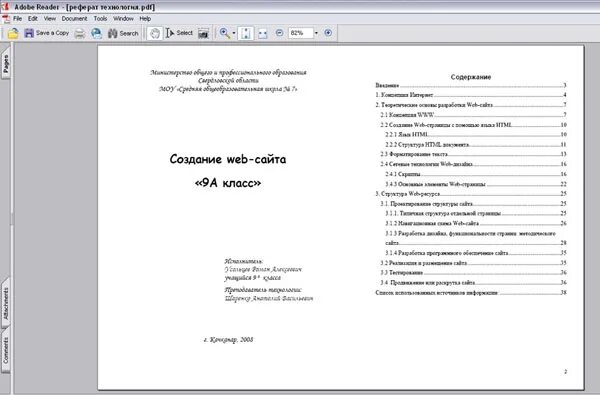
Task: Click Save a Copy toolbar button
Action: [x=47, y=33]
